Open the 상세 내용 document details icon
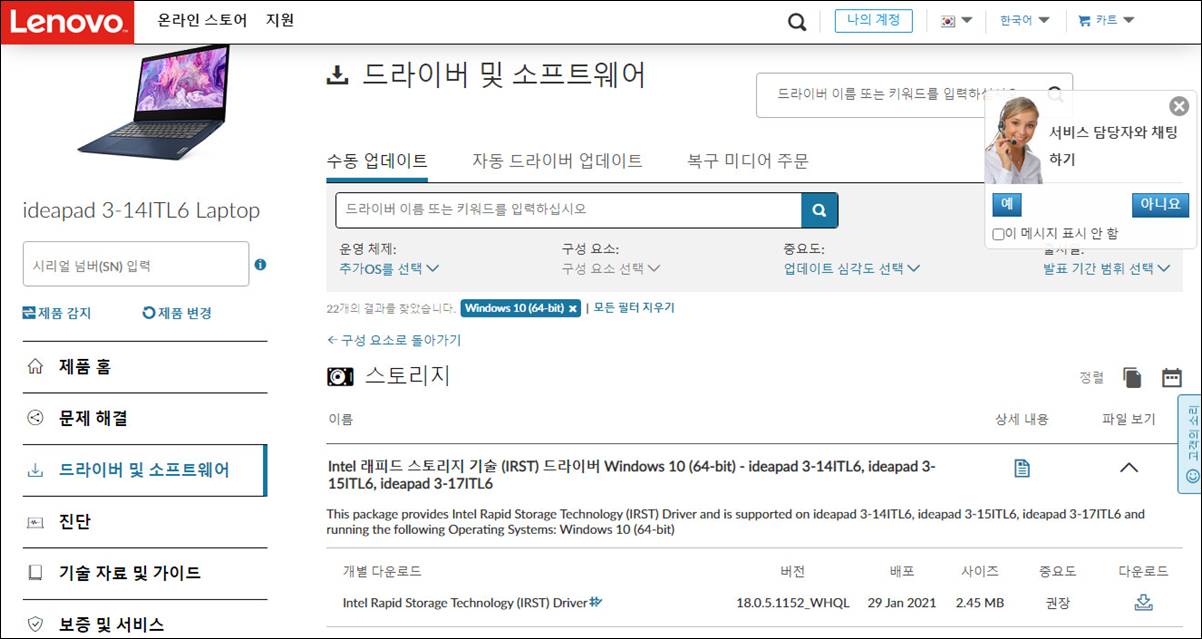1202x639 pixels. (1022, 468)
